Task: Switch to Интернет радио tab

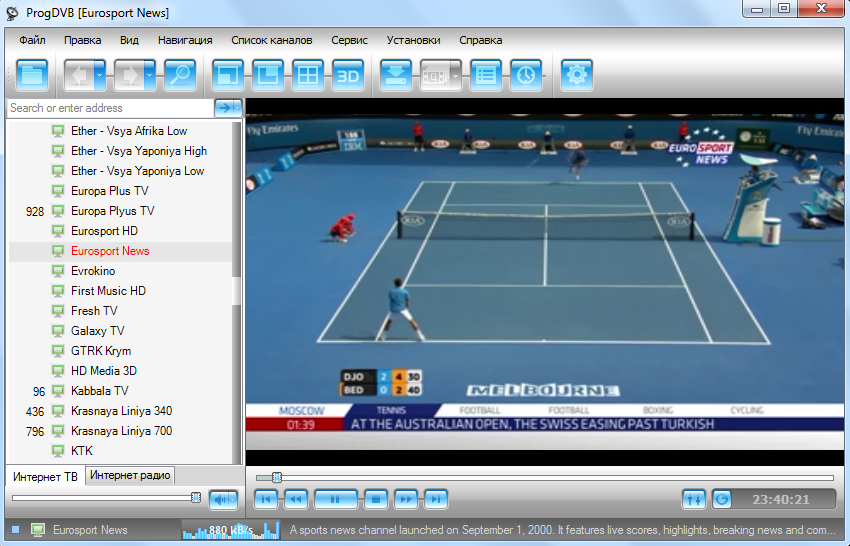Action: (130, 476)
